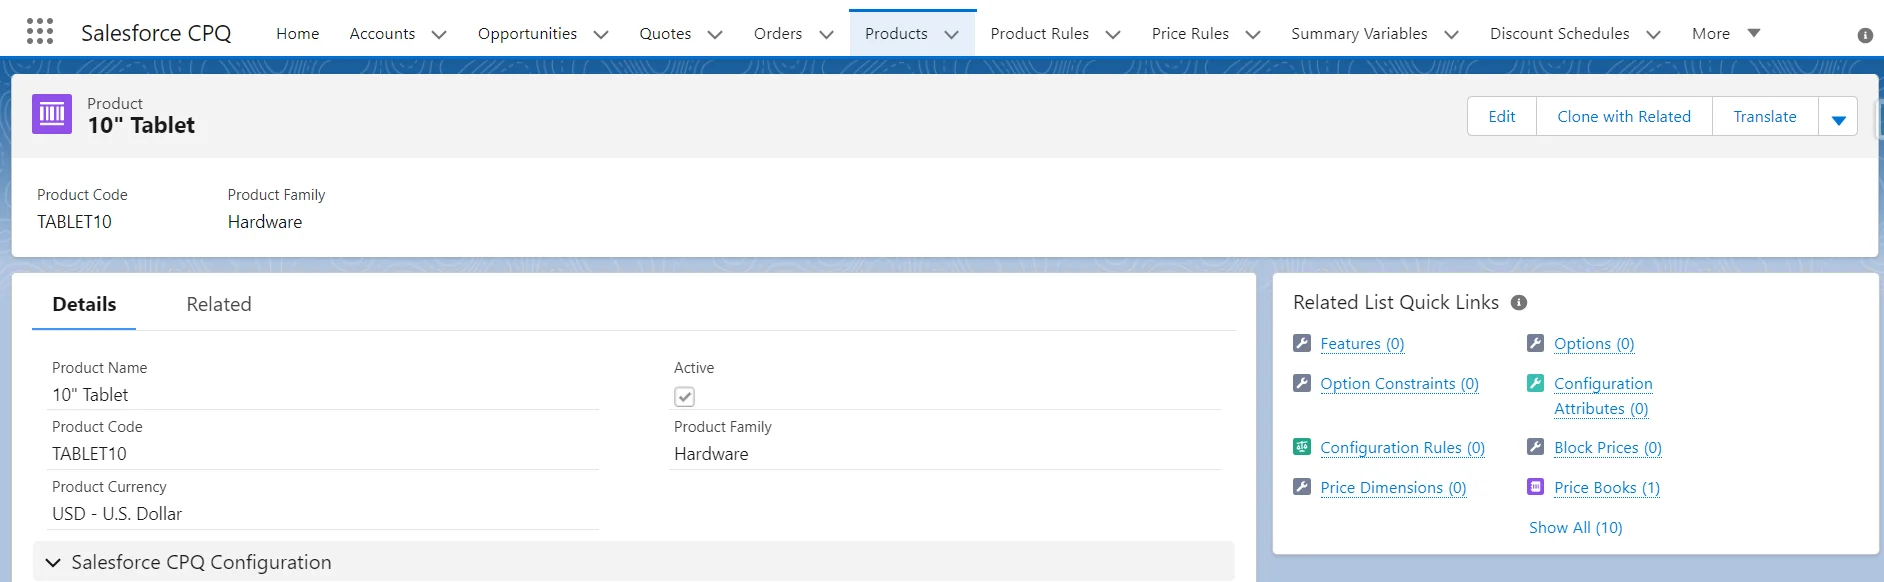Open the Discount Schedules tab
The image size is (1884, 582).
click(x=1559, y=34)
